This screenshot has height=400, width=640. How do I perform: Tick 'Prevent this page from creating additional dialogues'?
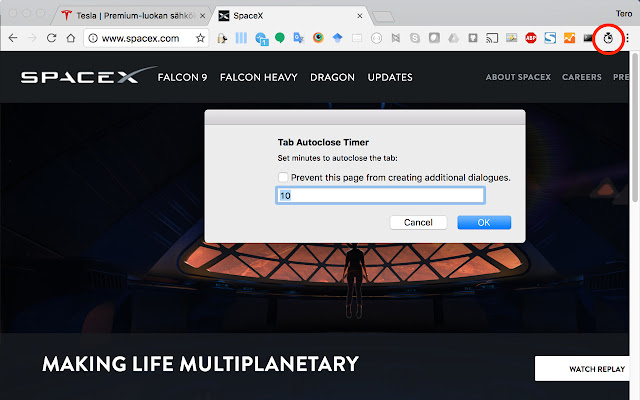(x=283, y=177)
